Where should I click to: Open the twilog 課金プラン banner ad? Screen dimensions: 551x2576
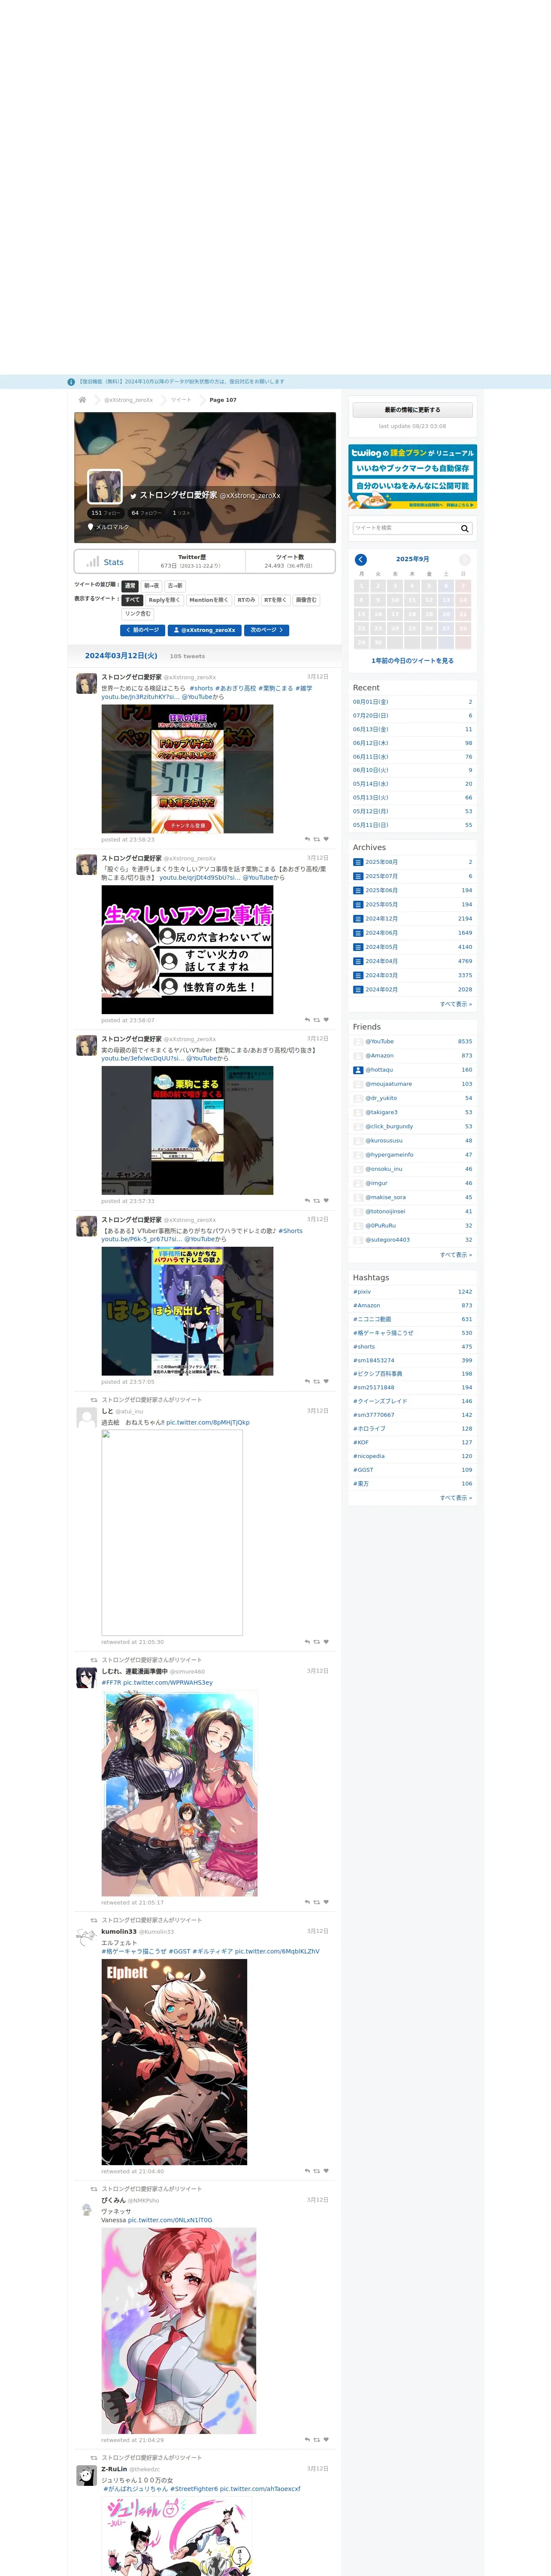click(412, 477)
